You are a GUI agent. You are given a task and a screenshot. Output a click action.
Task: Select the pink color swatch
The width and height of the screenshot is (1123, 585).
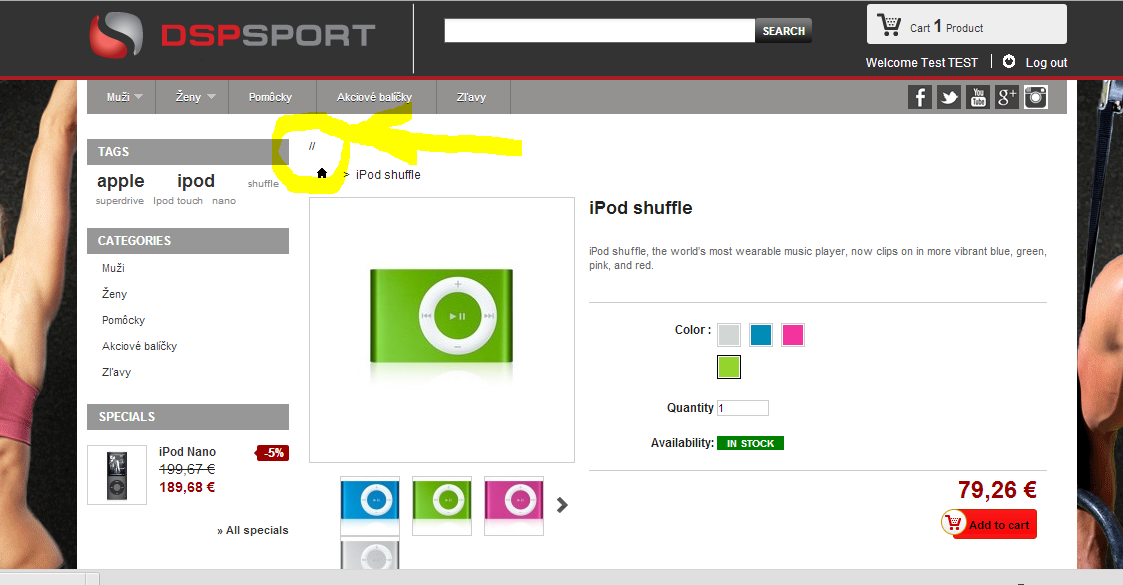tap(793, 334)
